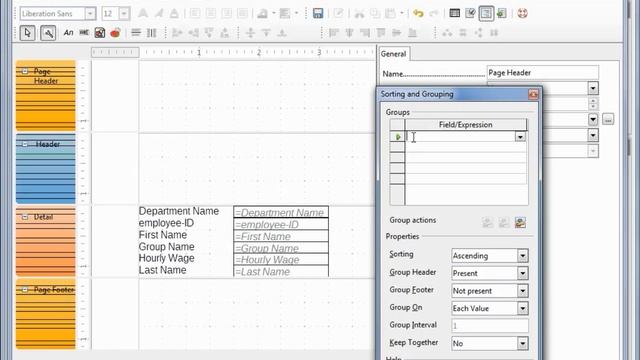Screen dimensions: 640x360
Task: Insert a label field tool
Action: [x=68, y=33]
